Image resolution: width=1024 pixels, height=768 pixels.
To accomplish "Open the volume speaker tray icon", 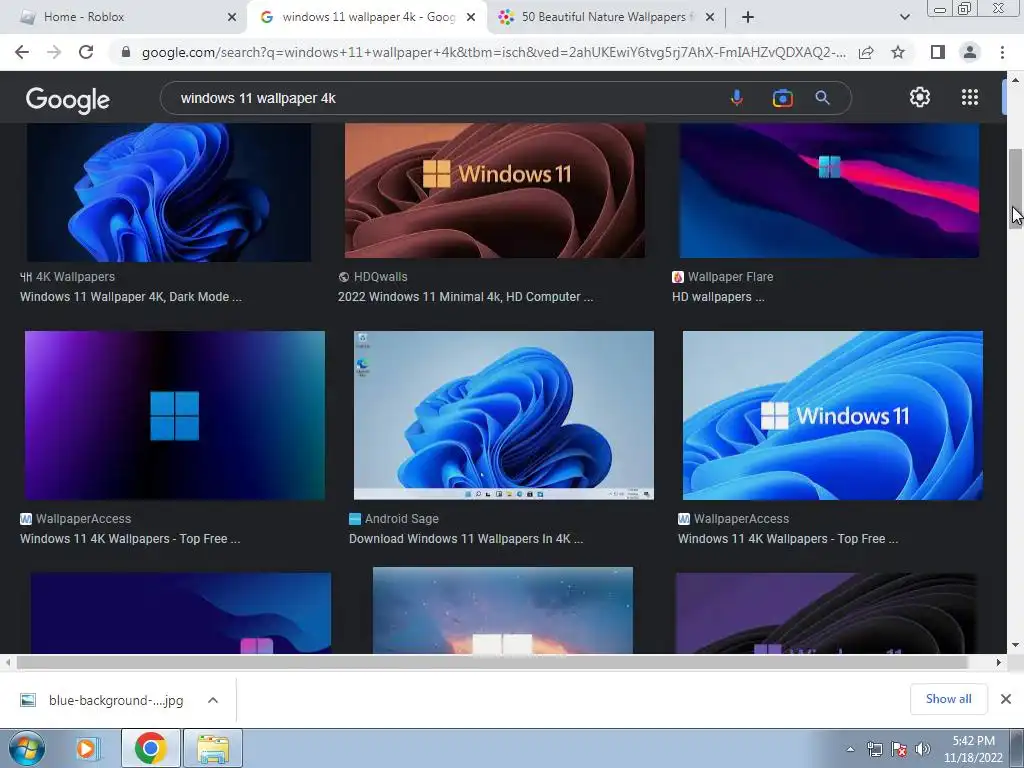I will coord(923,749).
